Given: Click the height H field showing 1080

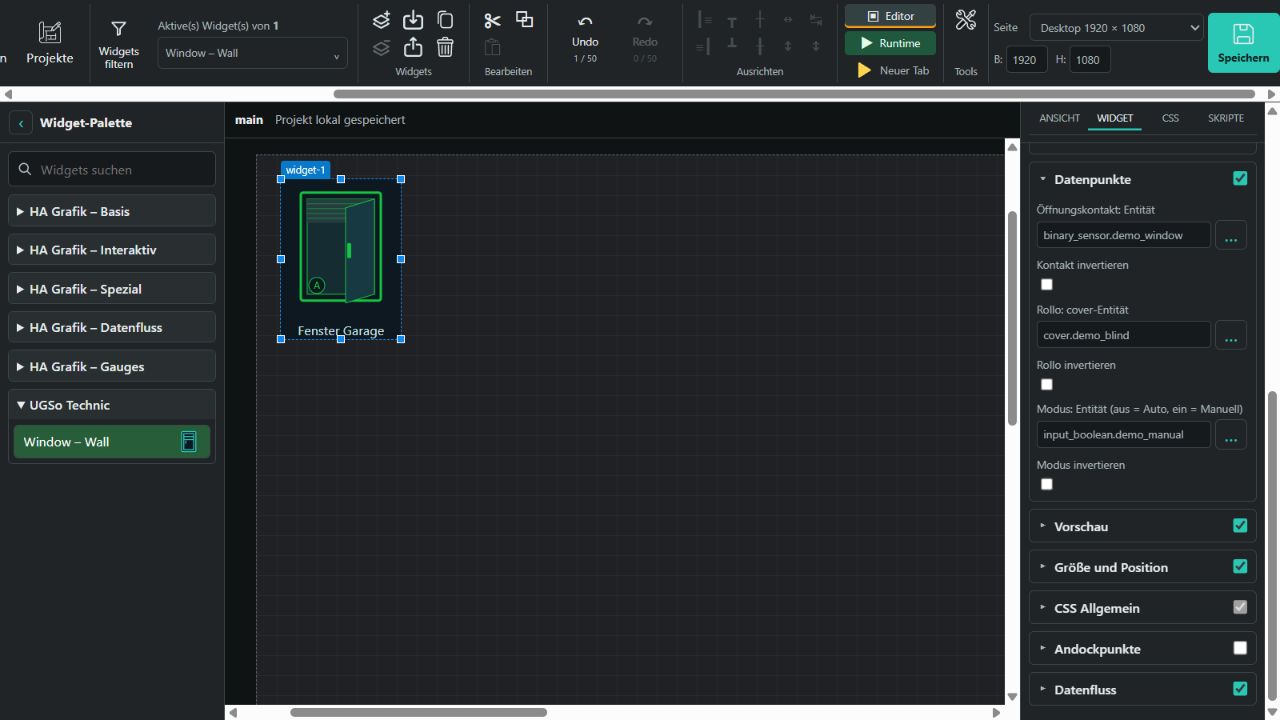Looking at the screenshot, I should coord(1090,60).
